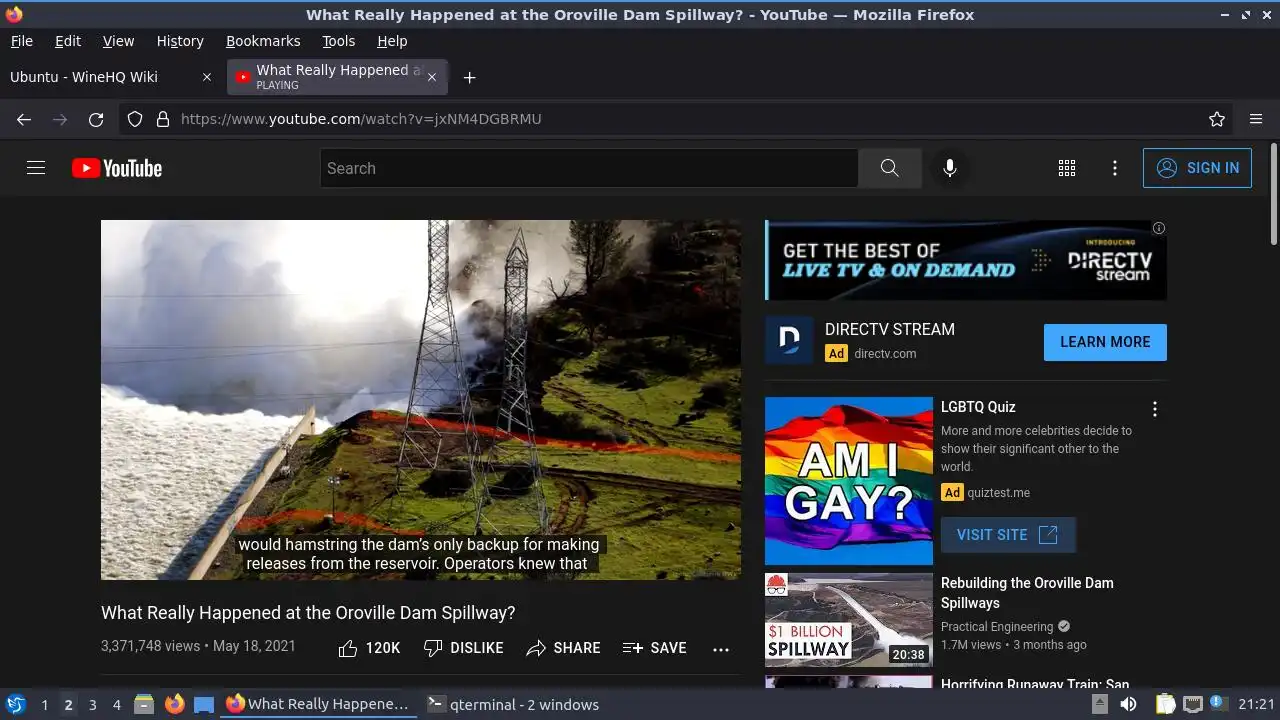1280x720 pixels.
Task: Click the directv.com advertiser link
Action: (885, 353)
